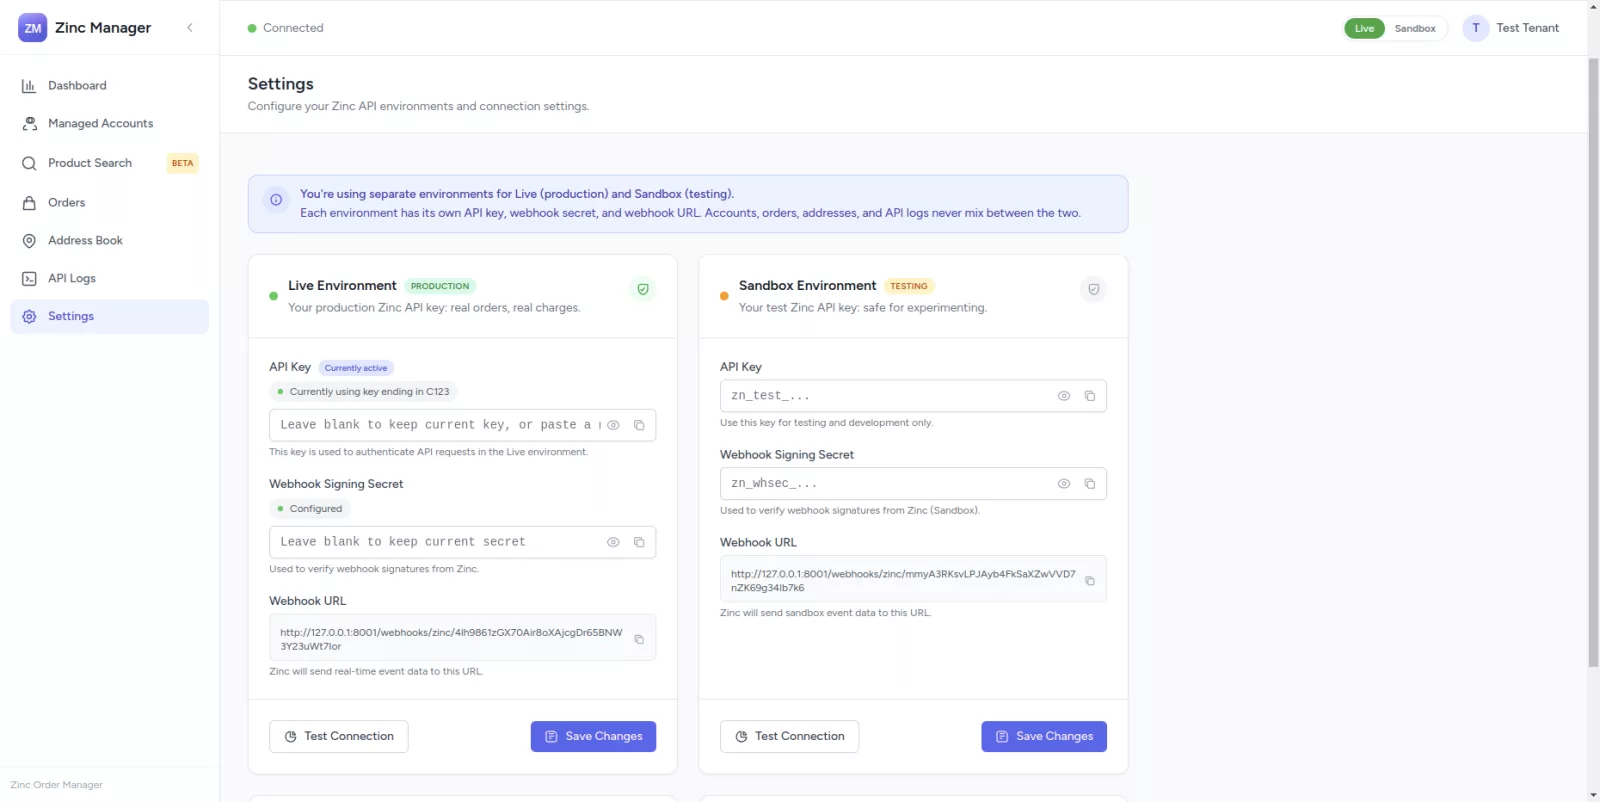Click the Zinc Order Manager footer text

(56, 785)
